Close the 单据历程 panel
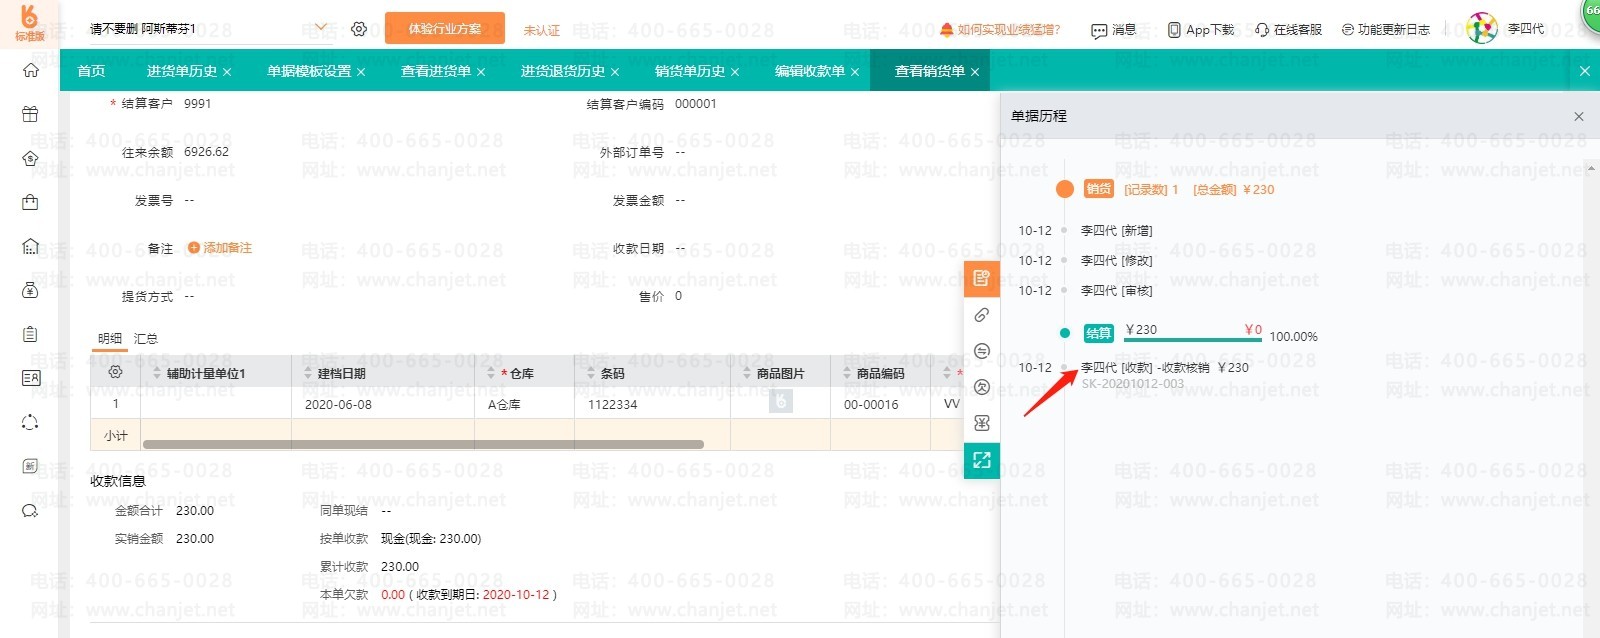Viewport: 1600px width, 638px height. [1579, 116]
